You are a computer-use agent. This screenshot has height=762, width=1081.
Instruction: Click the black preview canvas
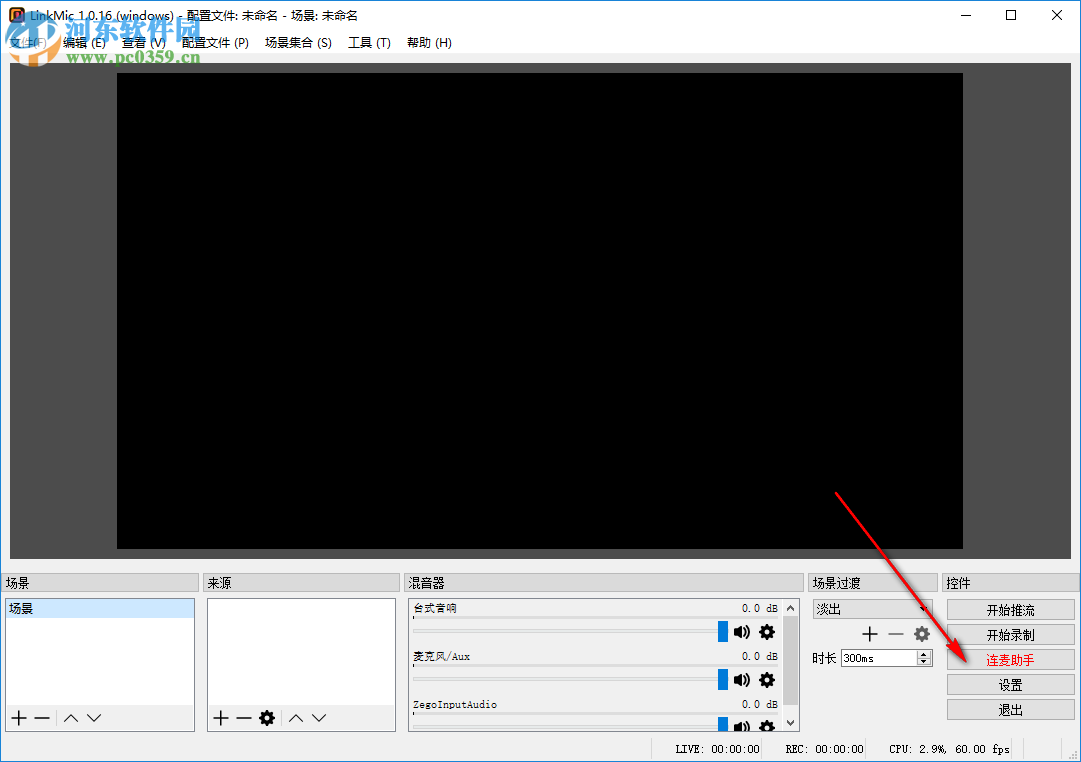(540, 311)
